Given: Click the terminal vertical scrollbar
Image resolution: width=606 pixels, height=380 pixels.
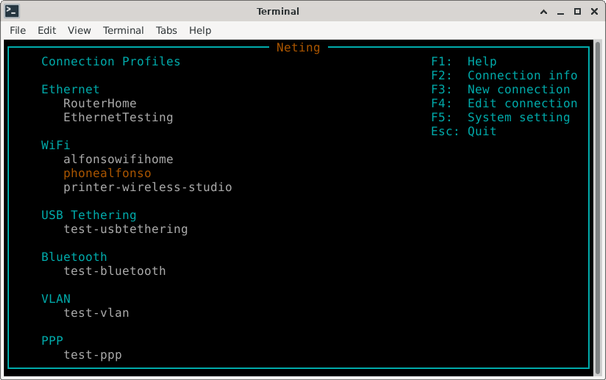Looking at the screenshot, I should (598, 207).
